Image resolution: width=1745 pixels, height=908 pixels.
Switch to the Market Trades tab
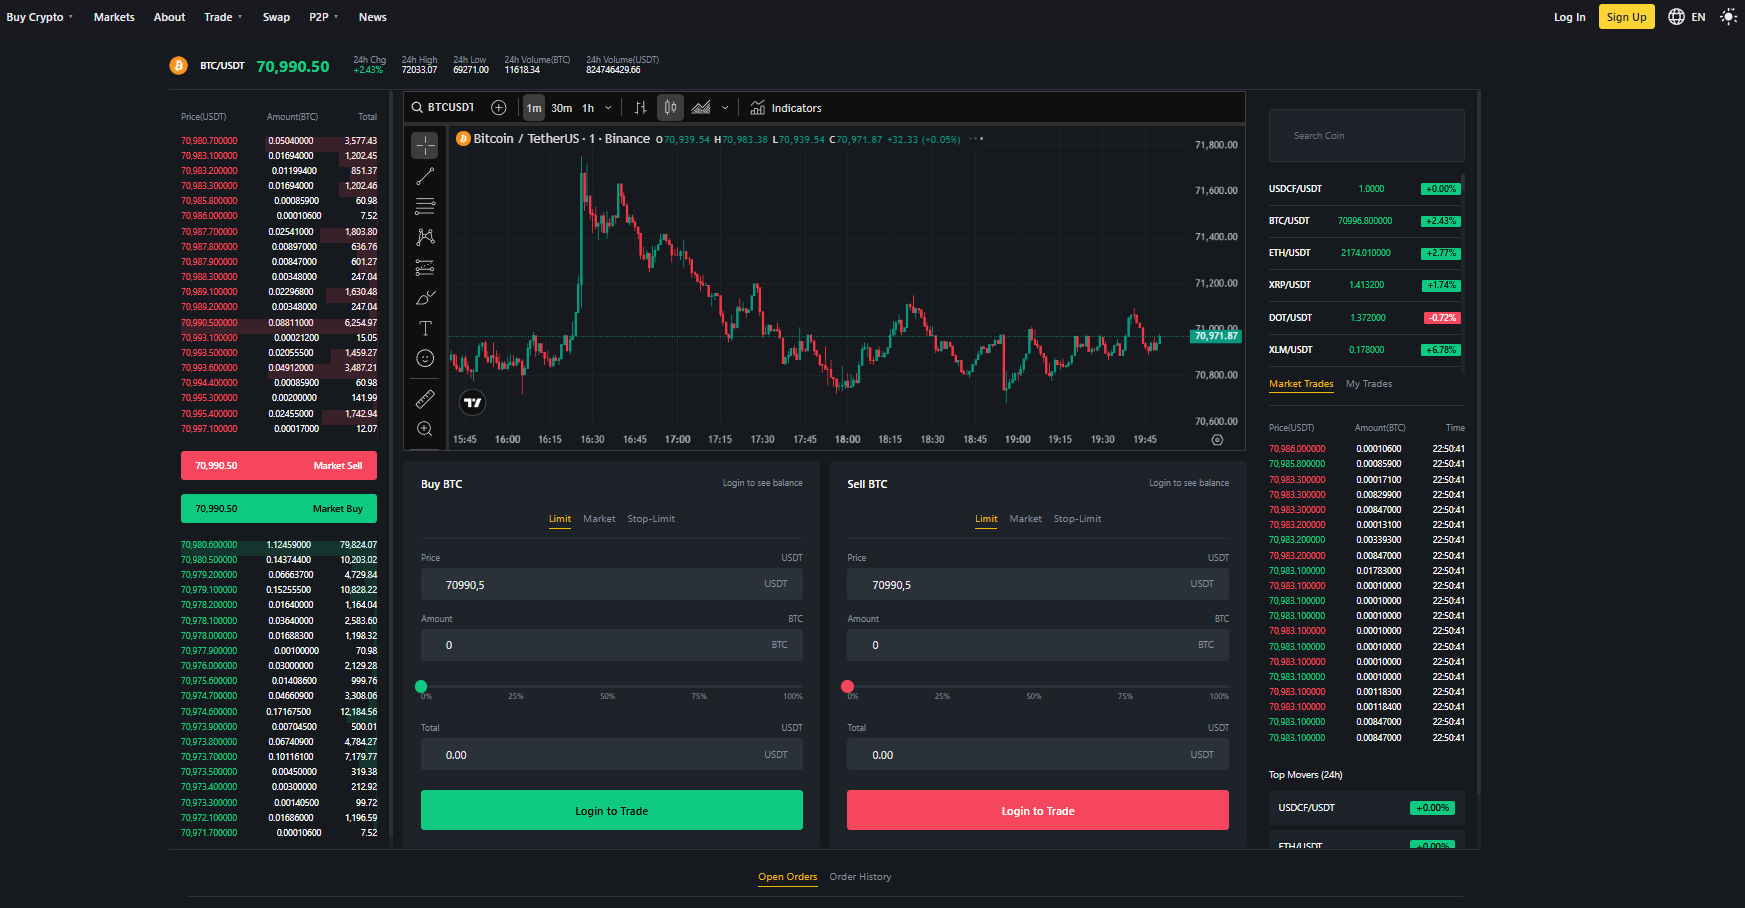[x=1301, y=384]
